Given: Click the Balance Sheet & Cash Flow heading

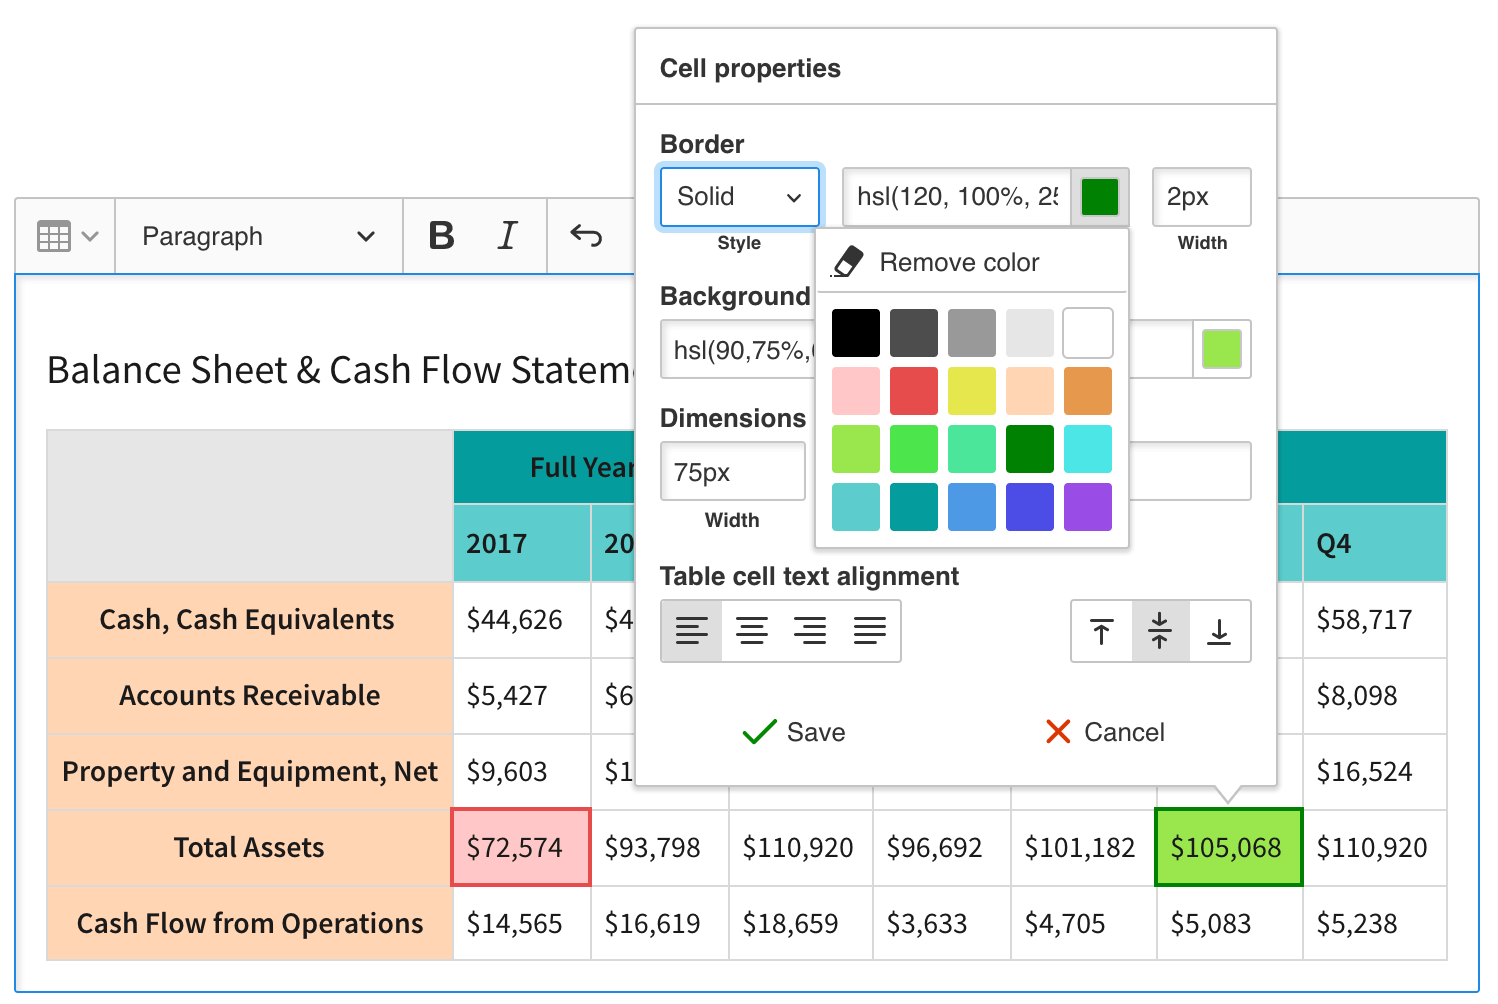Looking at the screenshot, I should click(x=340, y=370).
